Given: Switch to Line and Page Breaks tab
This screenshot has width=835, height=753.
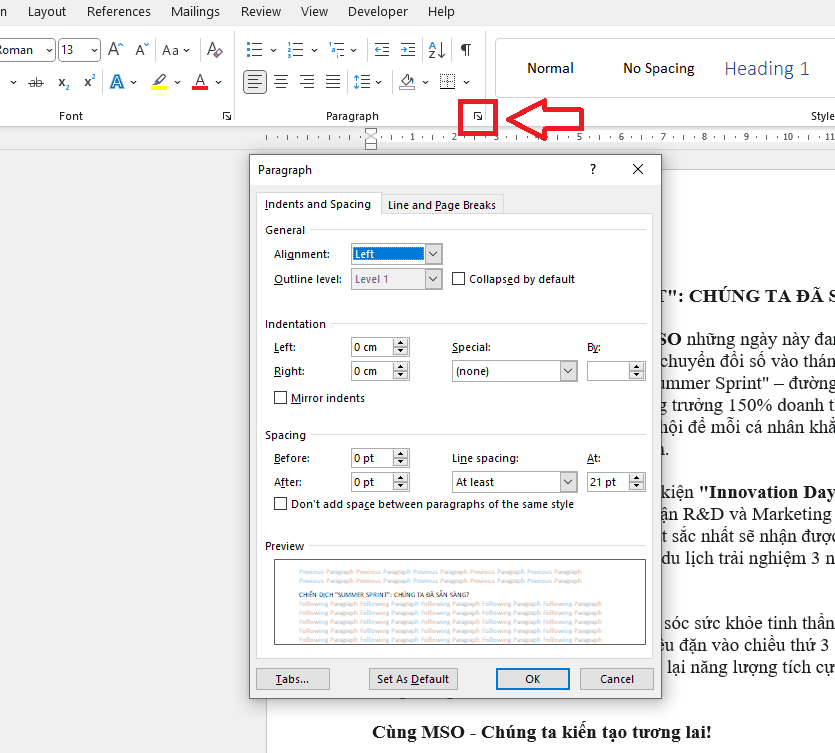Looking at the screenshot, I should click(x=441, y=205).
